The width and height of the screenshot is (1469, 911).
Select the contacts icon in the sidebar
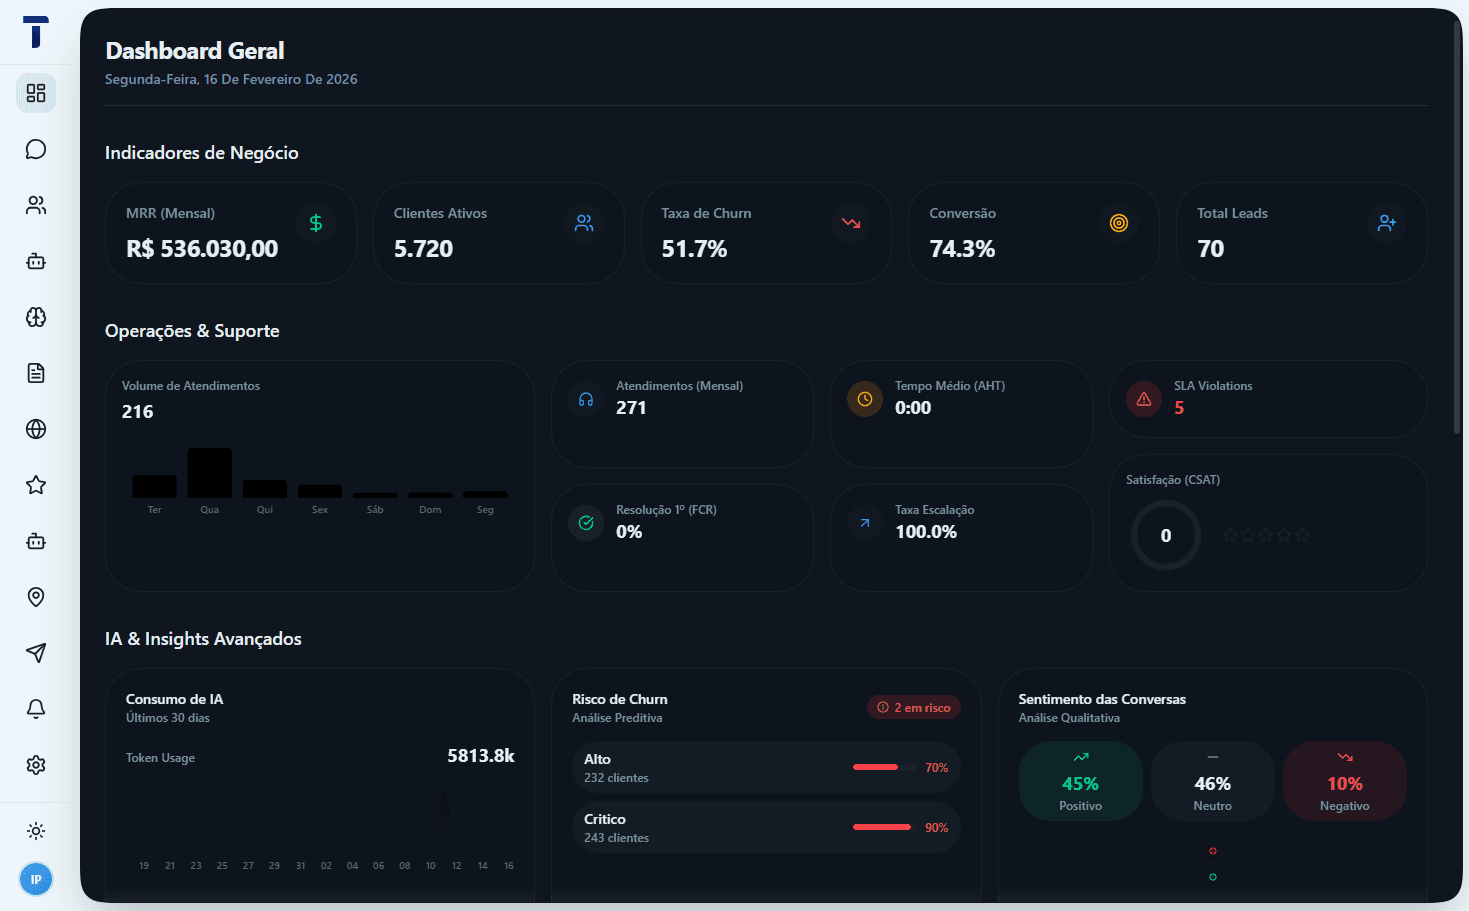[36, 204]
